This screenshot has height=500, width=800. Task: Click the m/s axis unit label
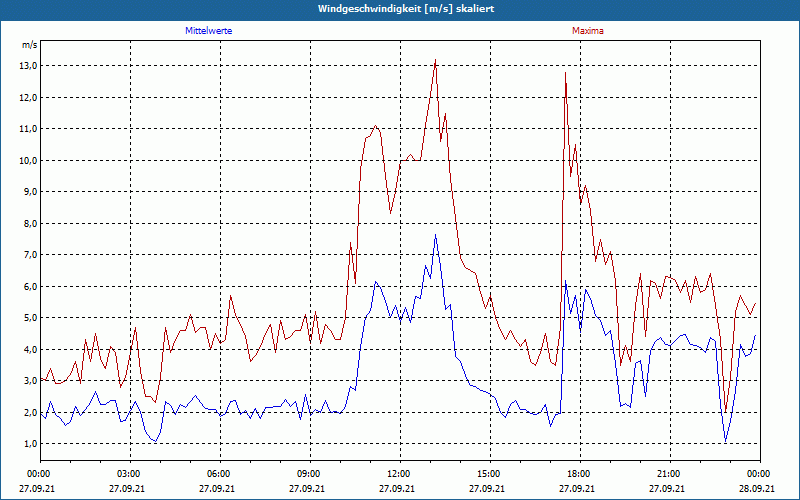click(29, 45)
